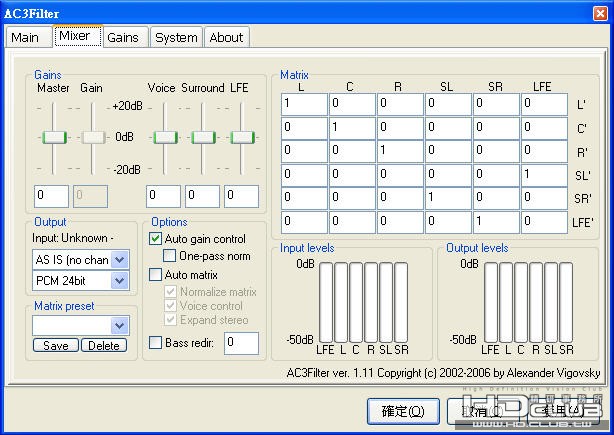Click matrix cell SL to SL'
Screen dimensions: 614x435
click(x=448, y=175)
